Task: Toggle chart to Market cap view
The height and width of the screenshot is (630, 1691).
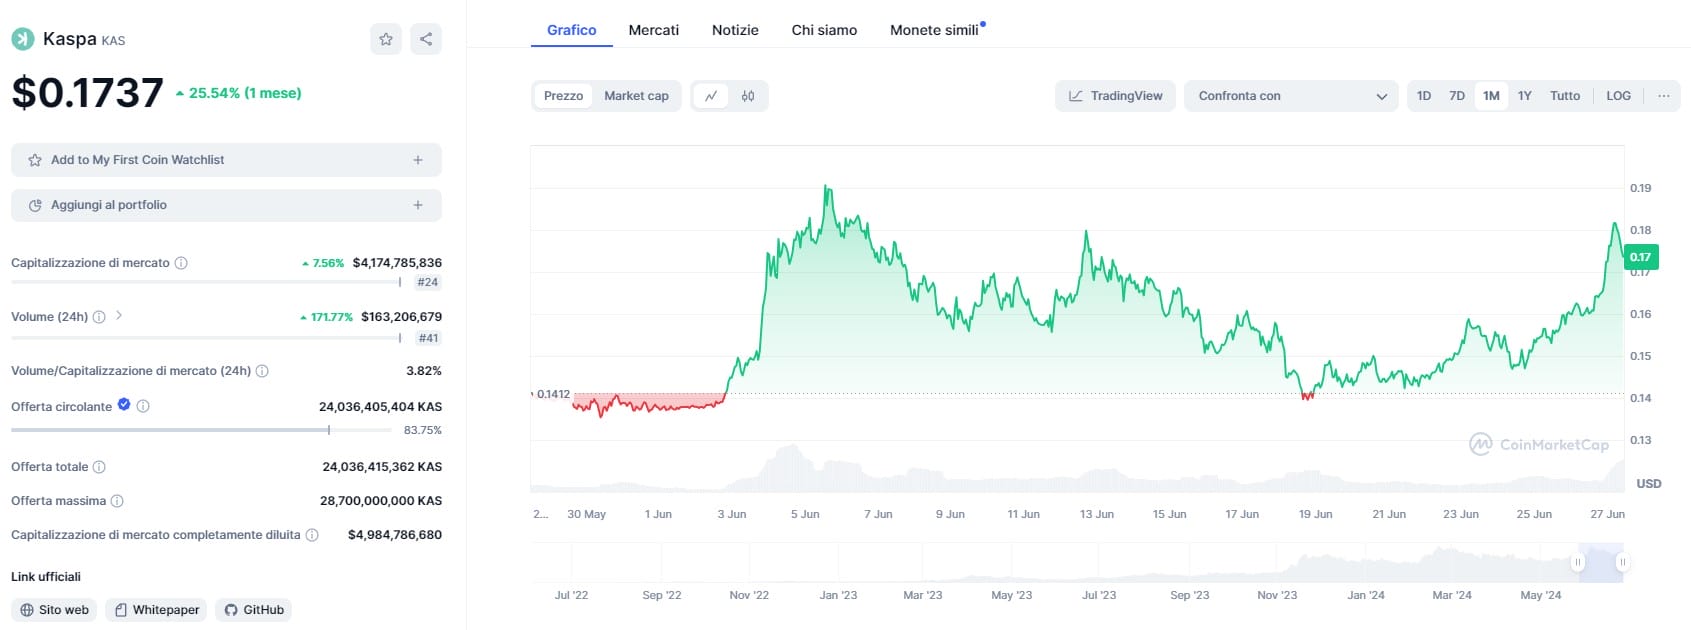Action: click(x=636, y=96)
